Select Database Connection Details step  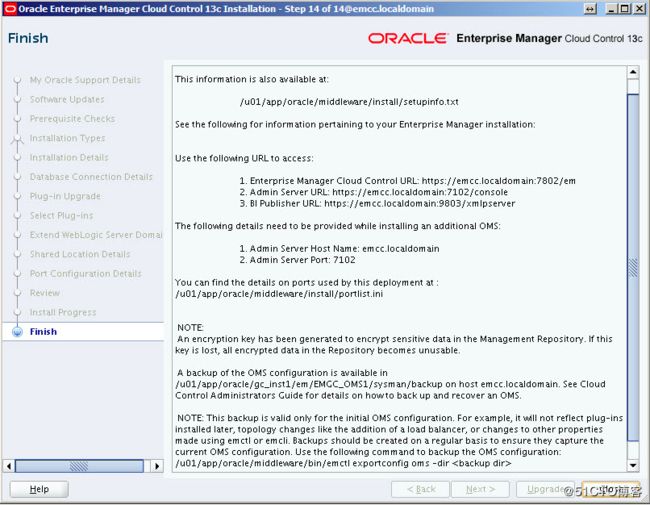coord(91,177)
